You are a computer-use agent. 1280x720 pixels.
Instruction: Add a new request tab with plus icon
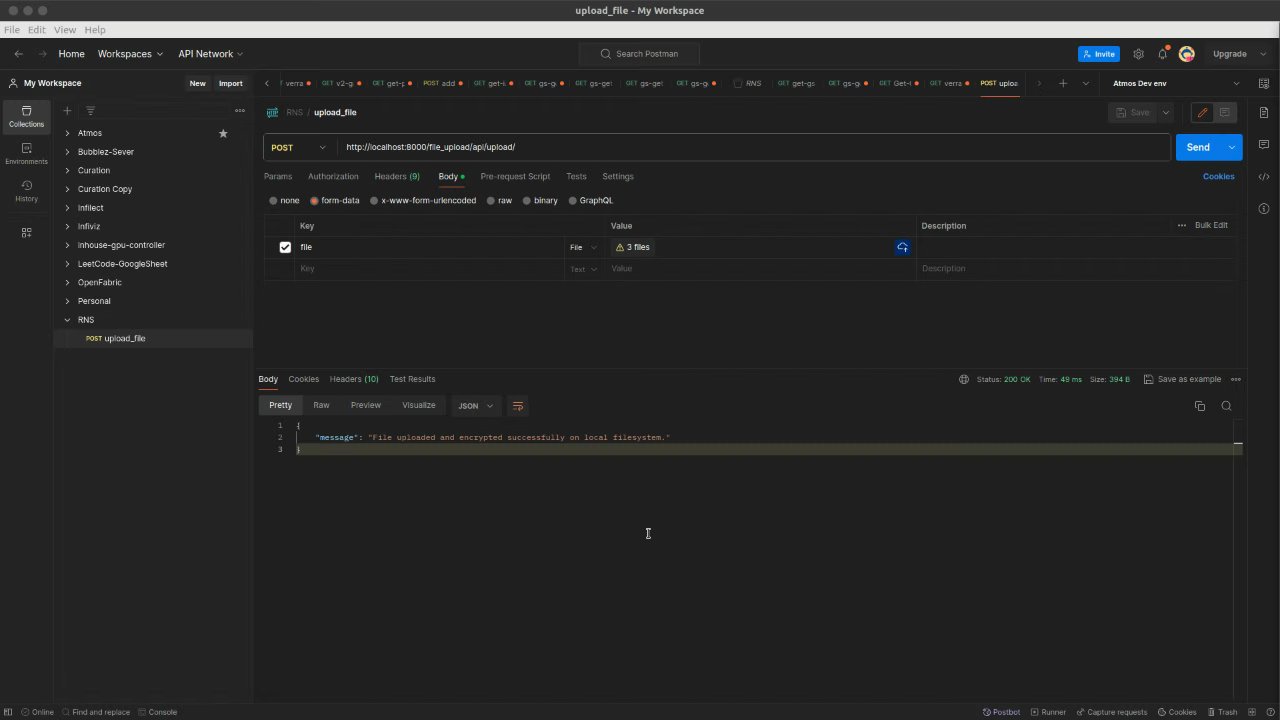tap(1063, 83)
